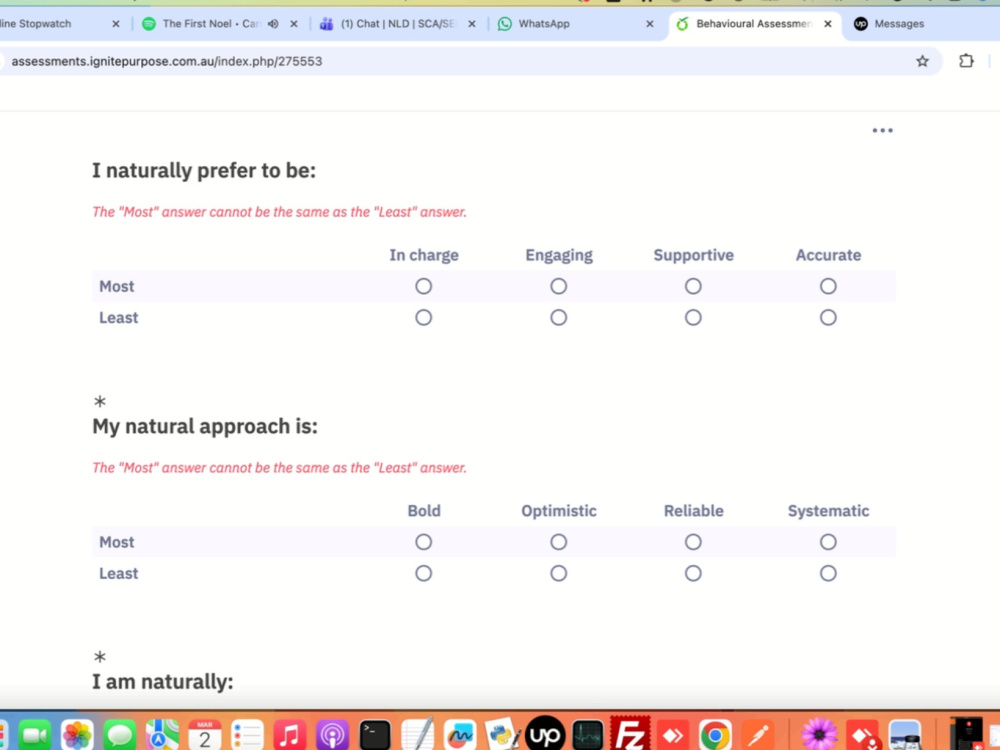The image size is (1000, 750).
Task: Close the Chat NLD tab
Action: coord(472,24)
